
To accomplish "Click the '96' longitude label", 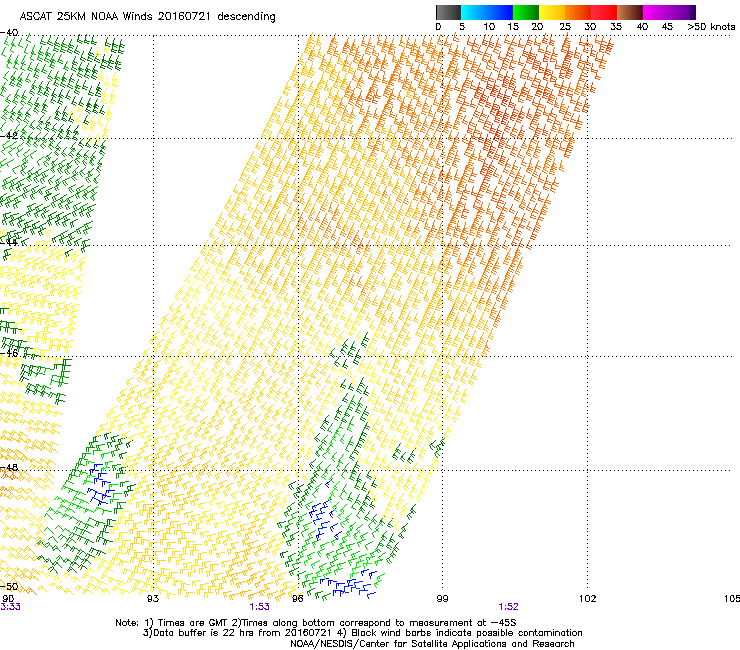I will point(297,599).
